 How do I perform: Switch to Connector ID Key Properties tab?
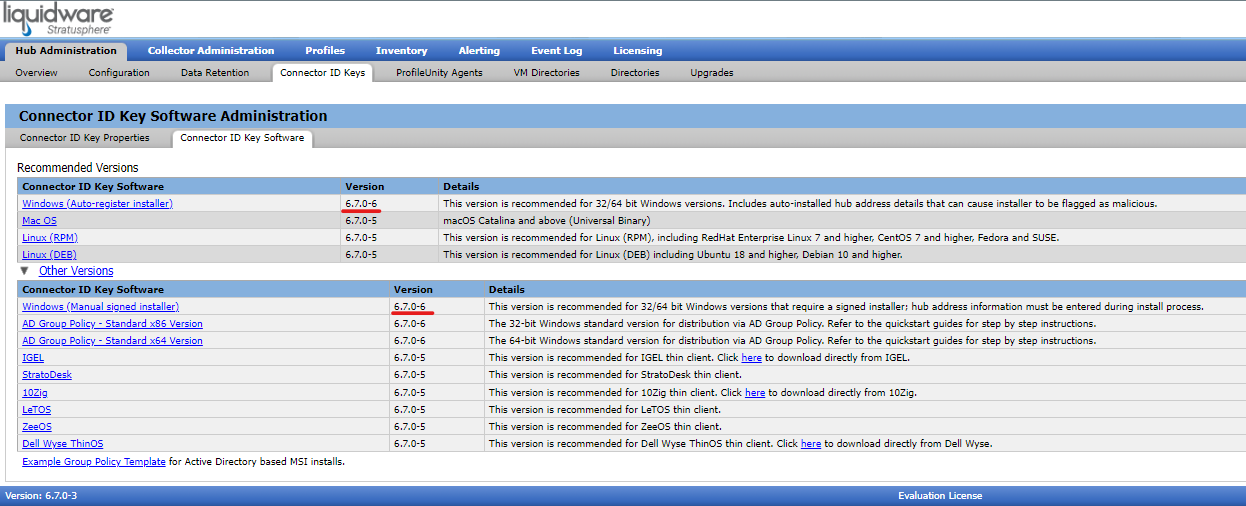coord(85,138)
